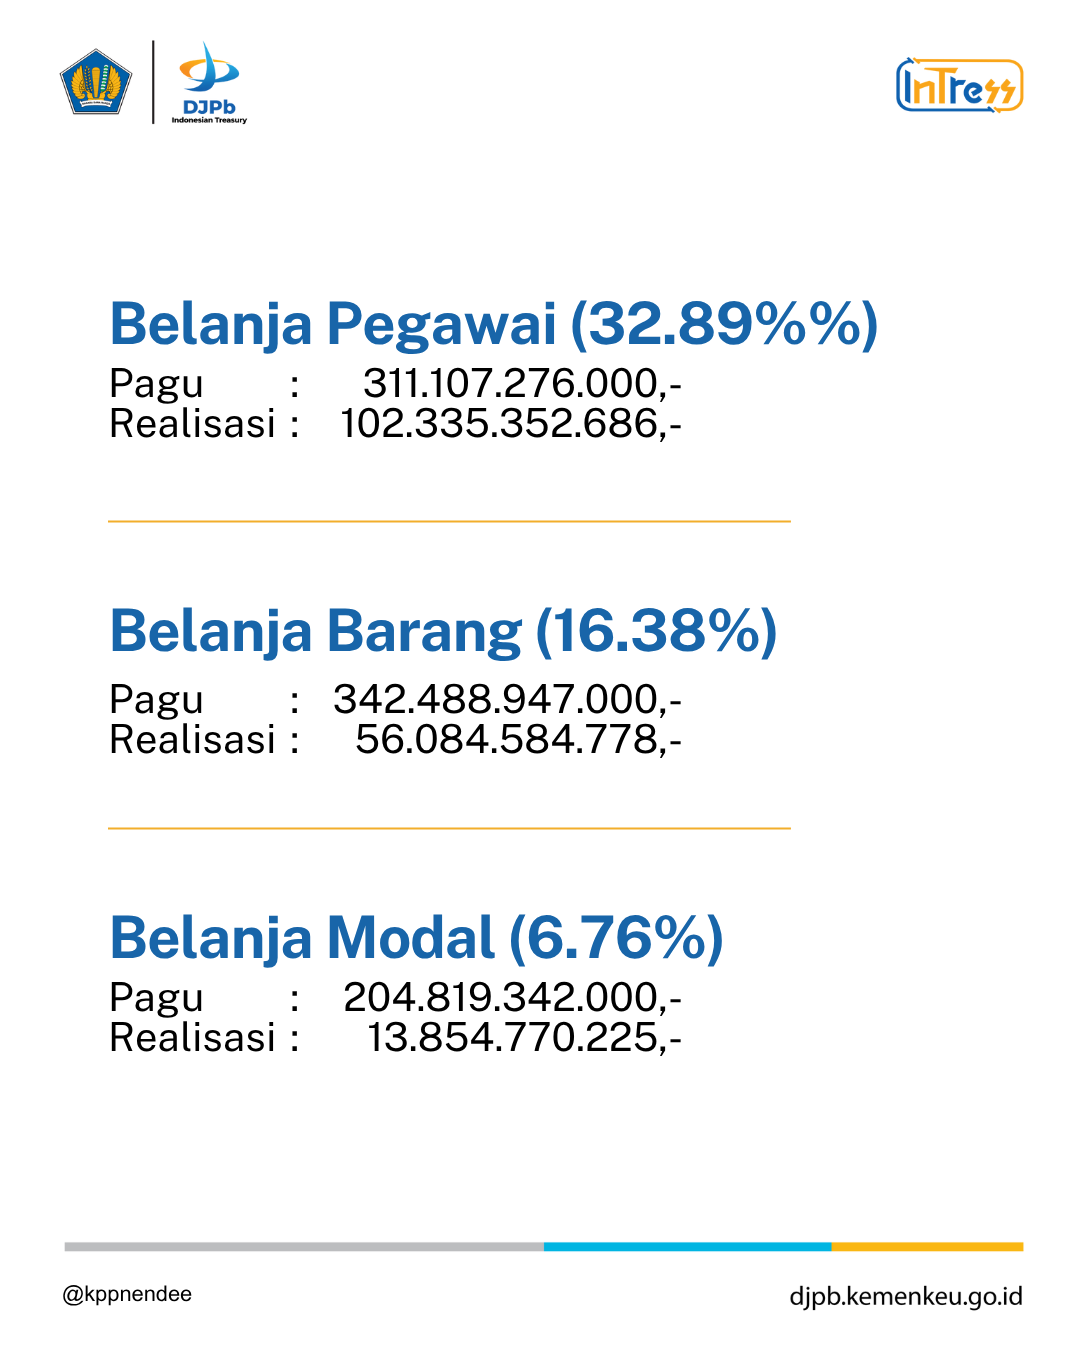Select the Belanja Pegawai (32.89%) heading
This screenshot has height=1350, width=1080.
tap(494, 325)
